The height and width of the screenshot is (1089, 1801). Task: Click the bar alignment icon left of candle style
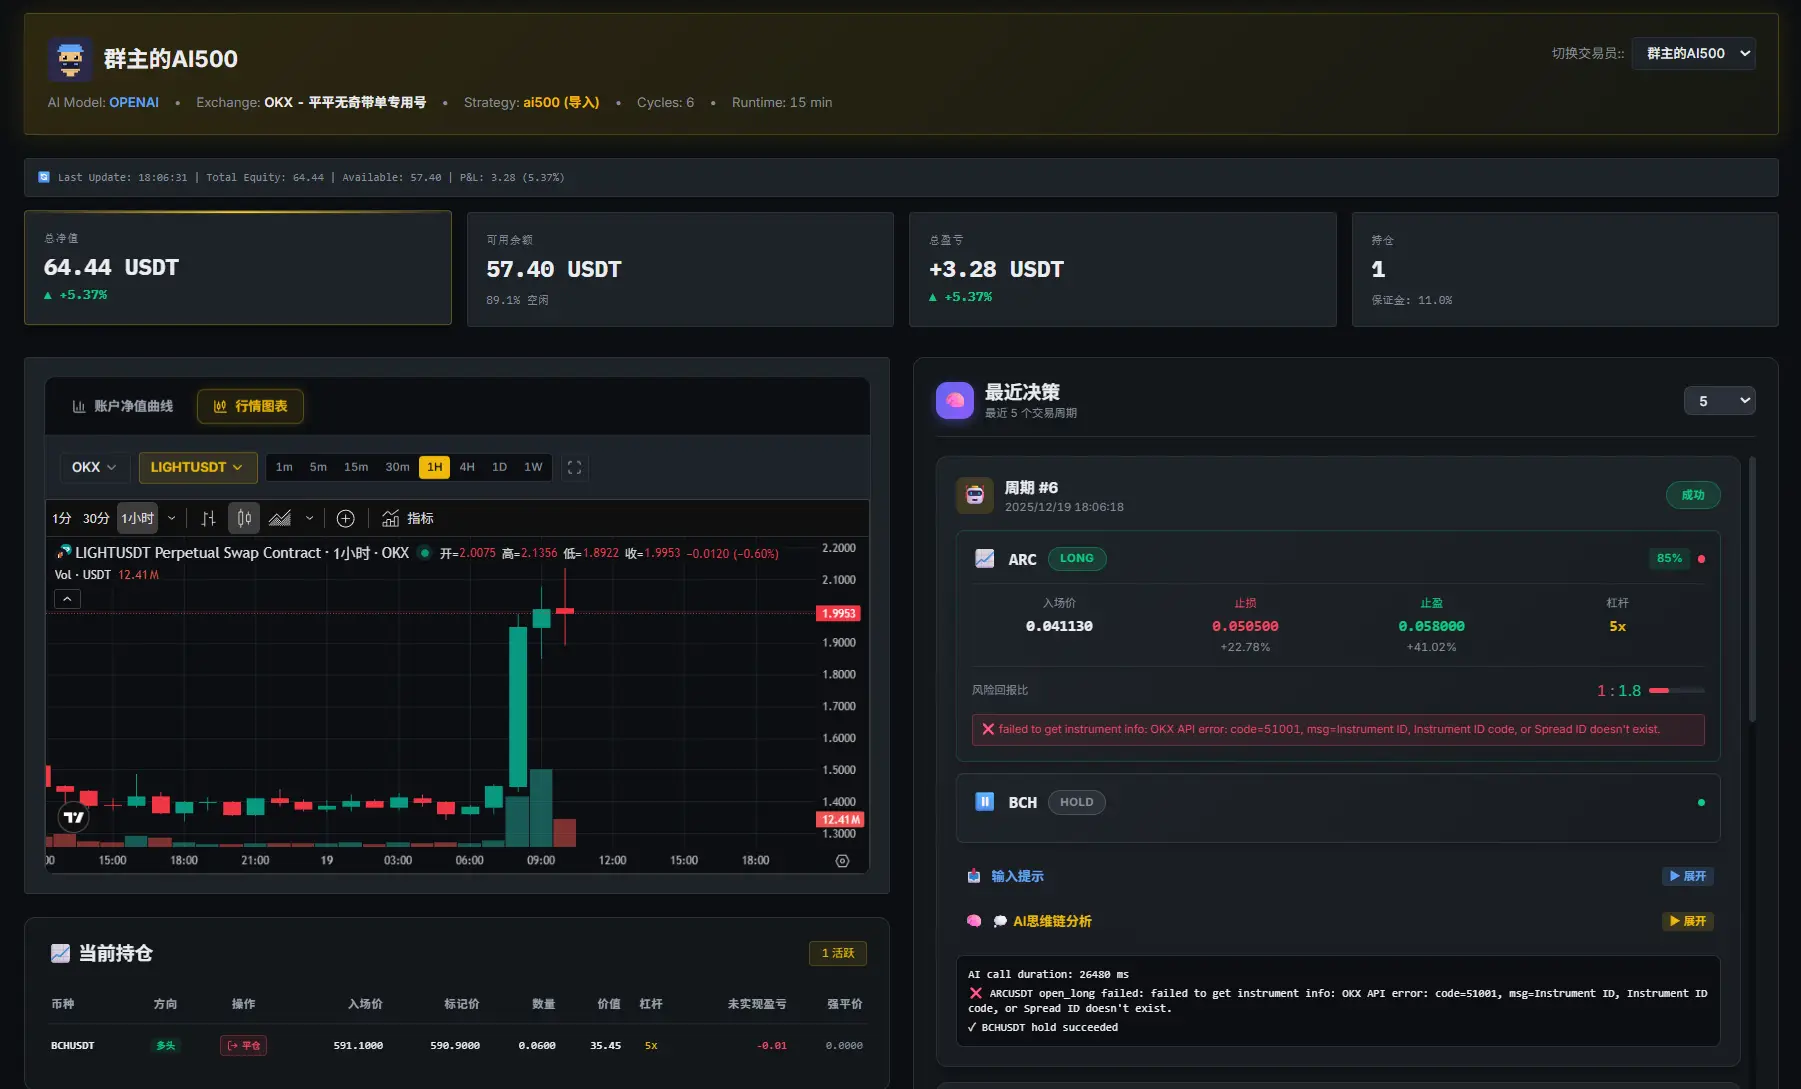(x=207, y=518)
